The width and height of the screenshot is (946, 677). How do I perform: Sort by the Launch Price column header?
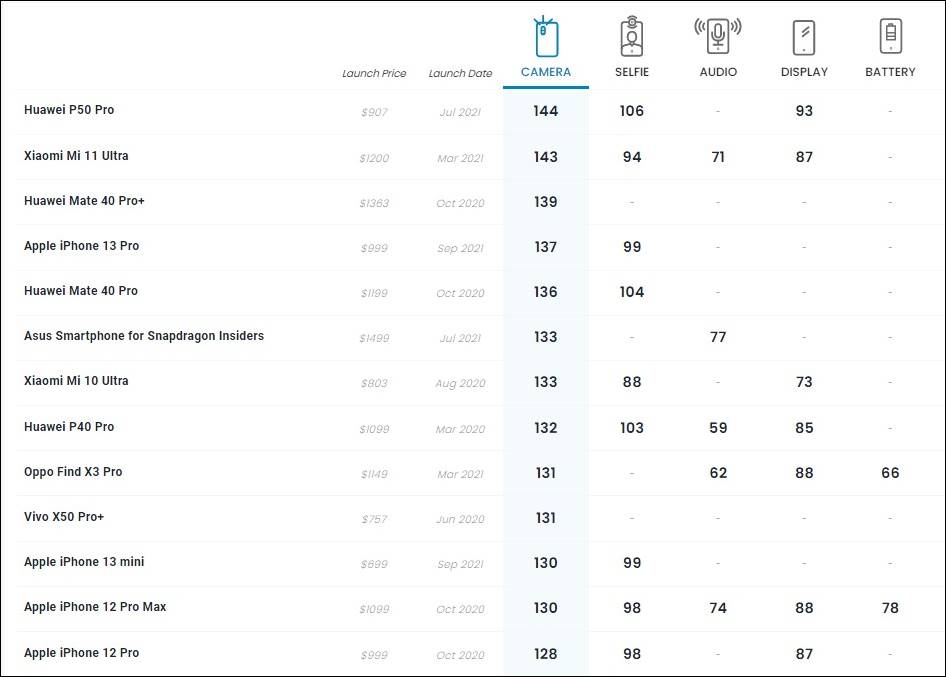(374, 73)
